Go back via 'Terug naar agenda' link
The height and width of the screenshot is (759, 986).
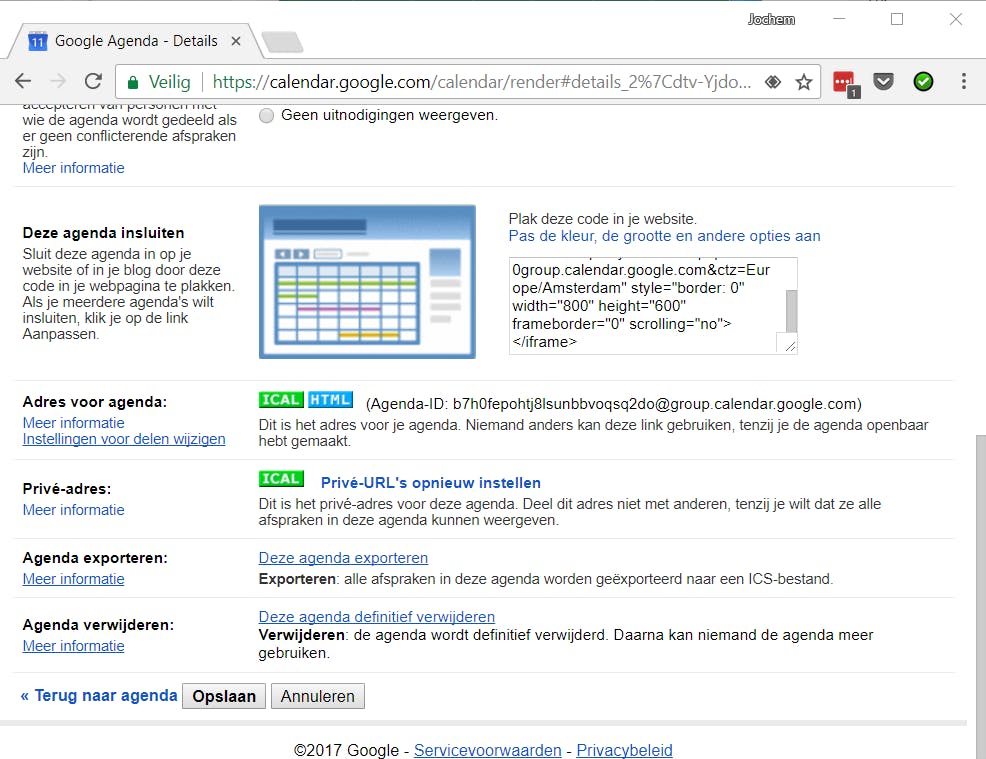click(x=99, y=695)
